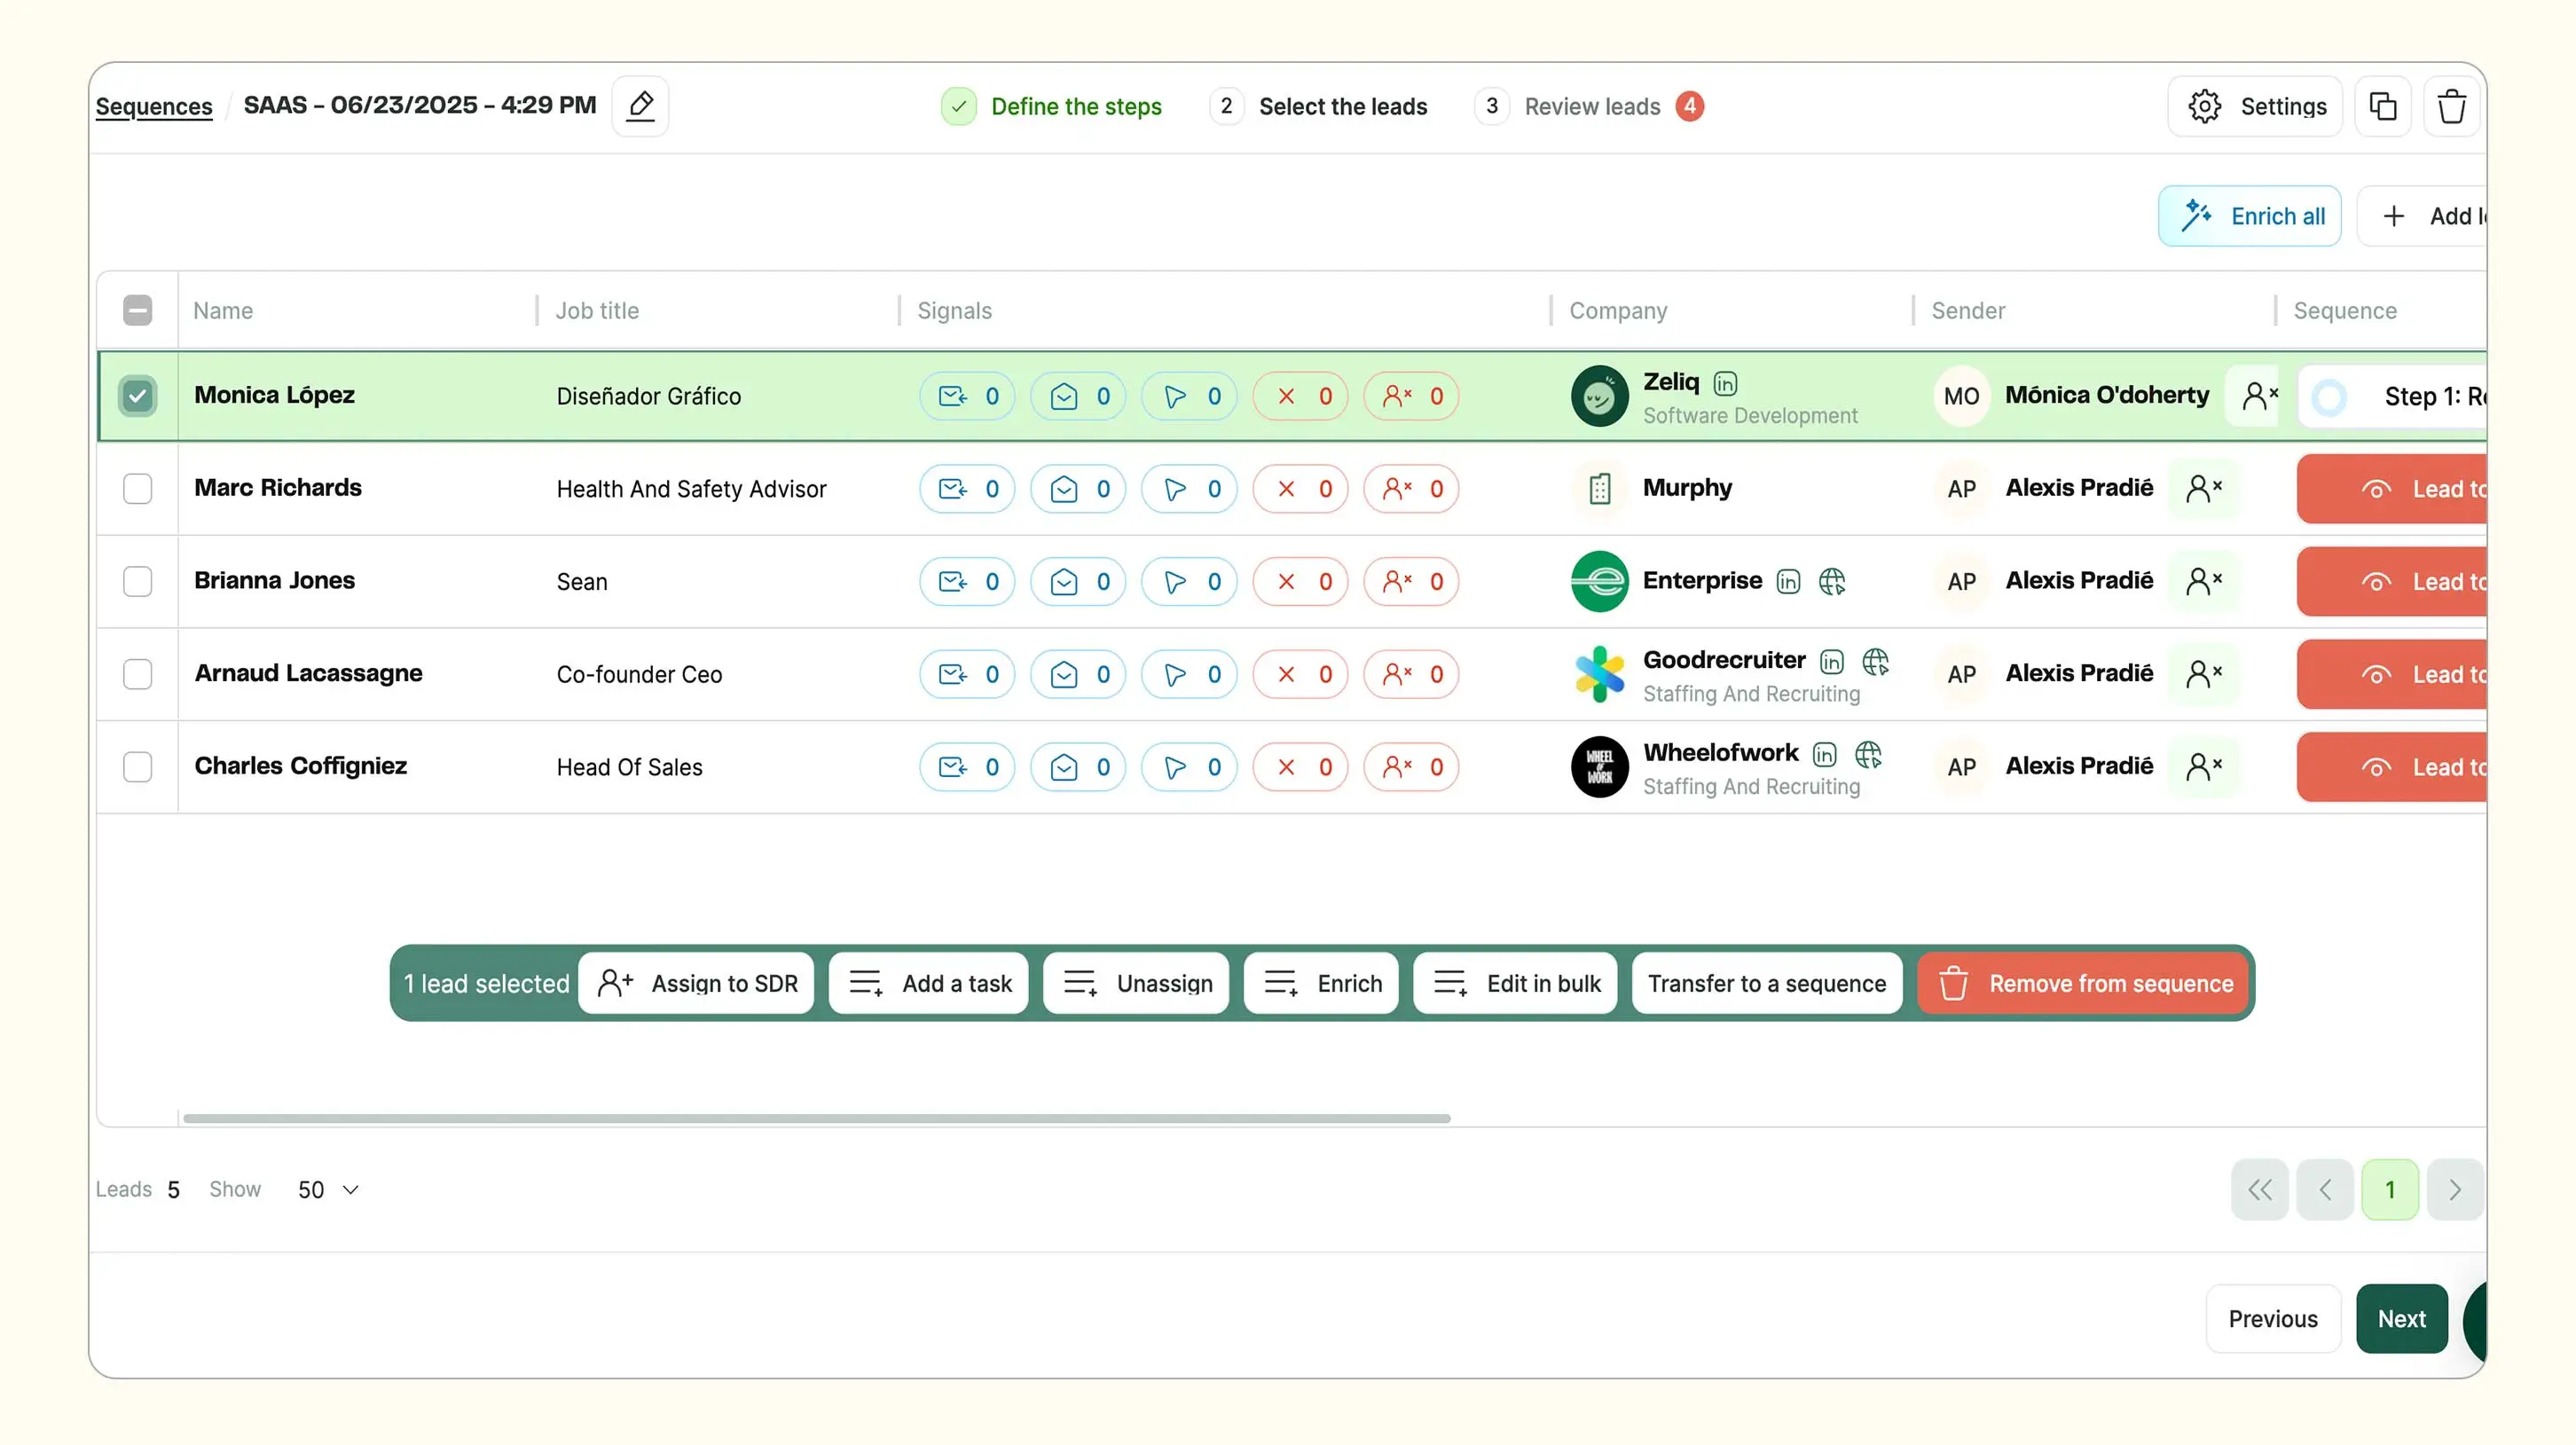Check the Arnaud Lacassagne row checkbox
The width and height of the screenshot is (2576, 1445).
[137, 674]
